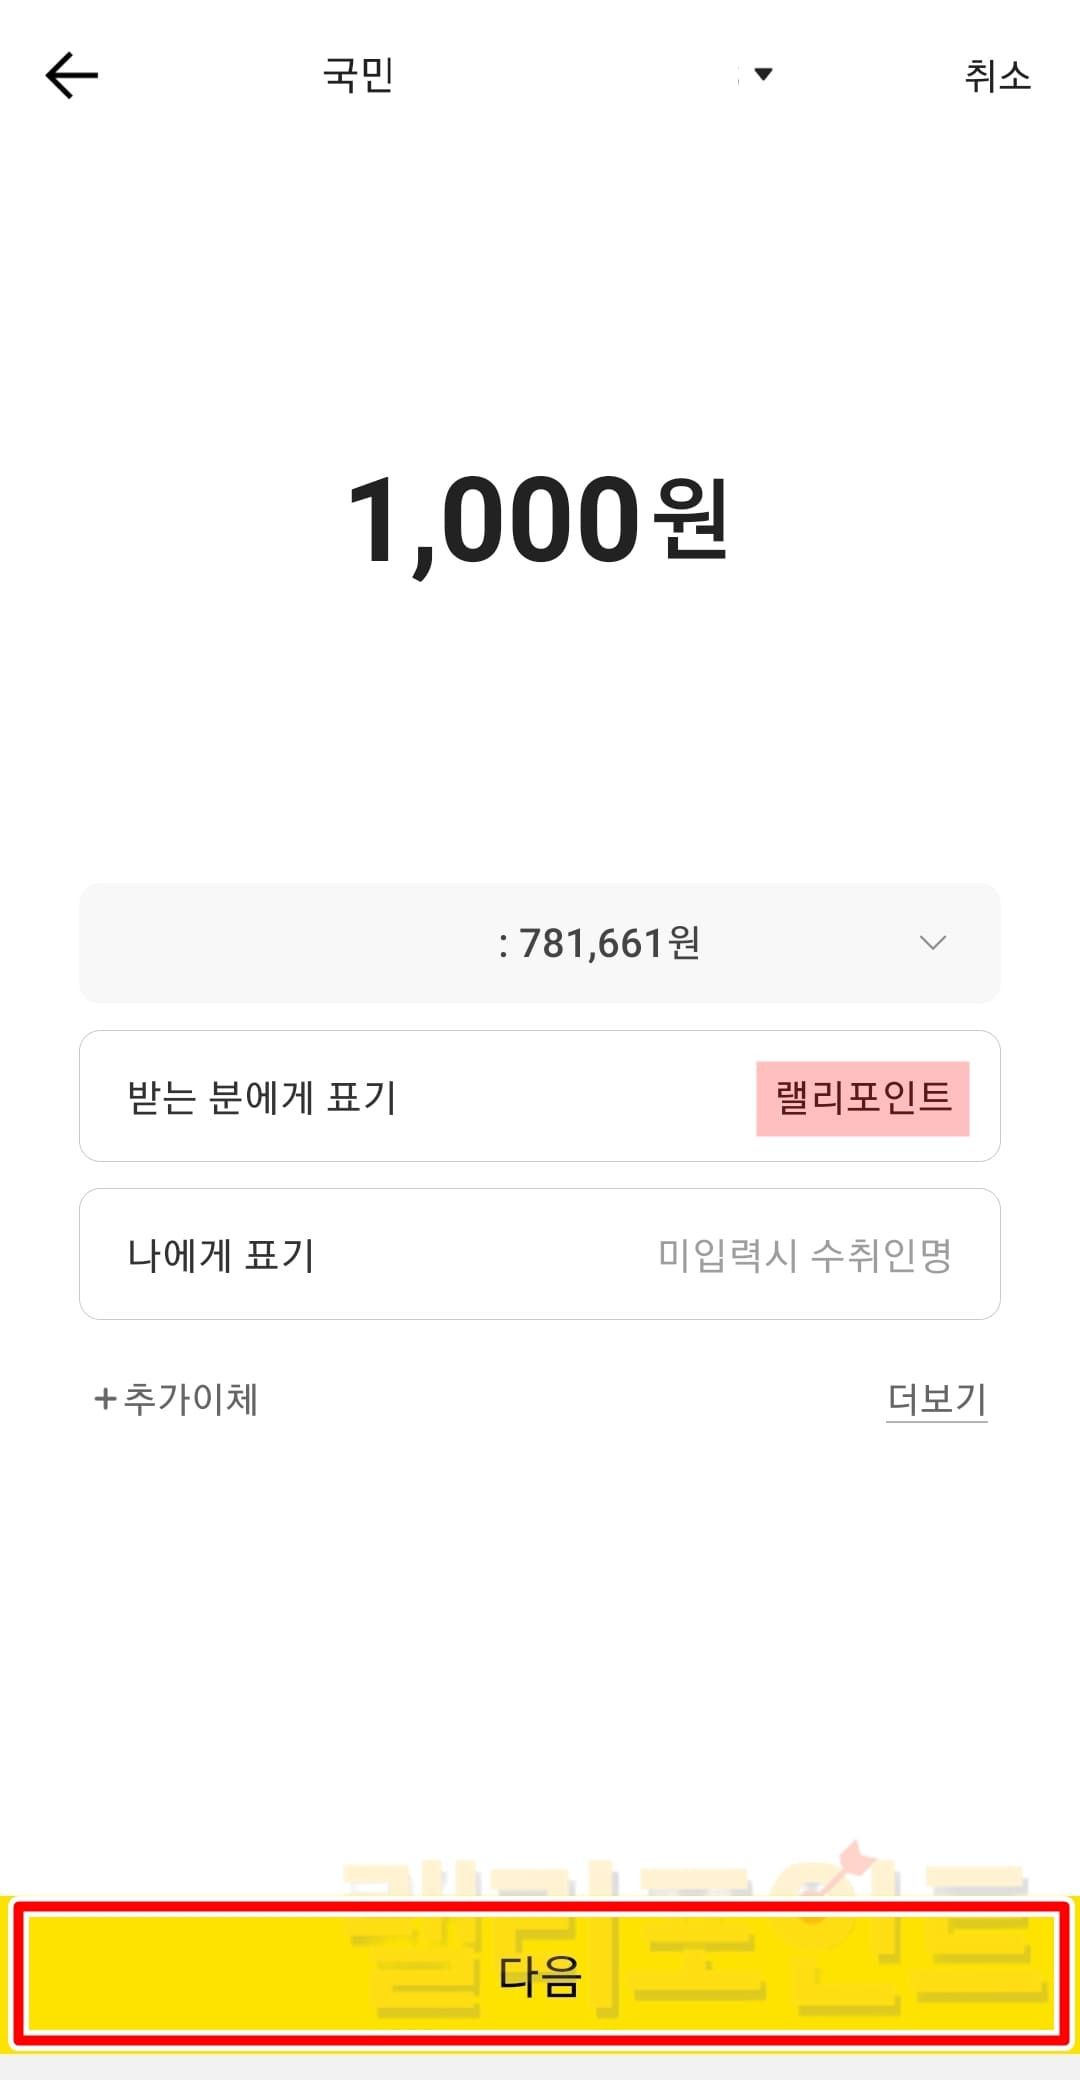Open the dropdown triangle beside 국민
This screenshot has height=2080, width=1080.
point(764,74)
